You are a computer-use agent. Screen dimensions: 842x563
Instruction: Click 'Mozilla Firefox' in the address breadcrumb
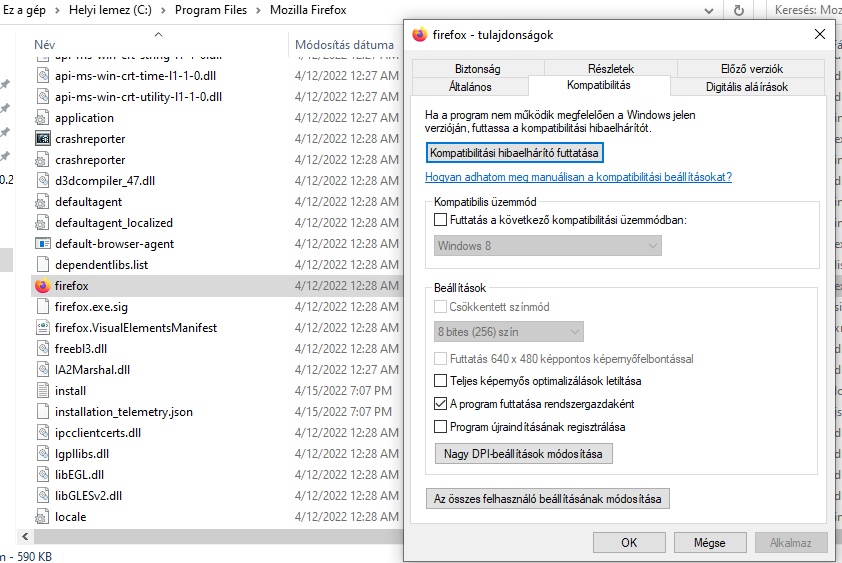[308, 10]
